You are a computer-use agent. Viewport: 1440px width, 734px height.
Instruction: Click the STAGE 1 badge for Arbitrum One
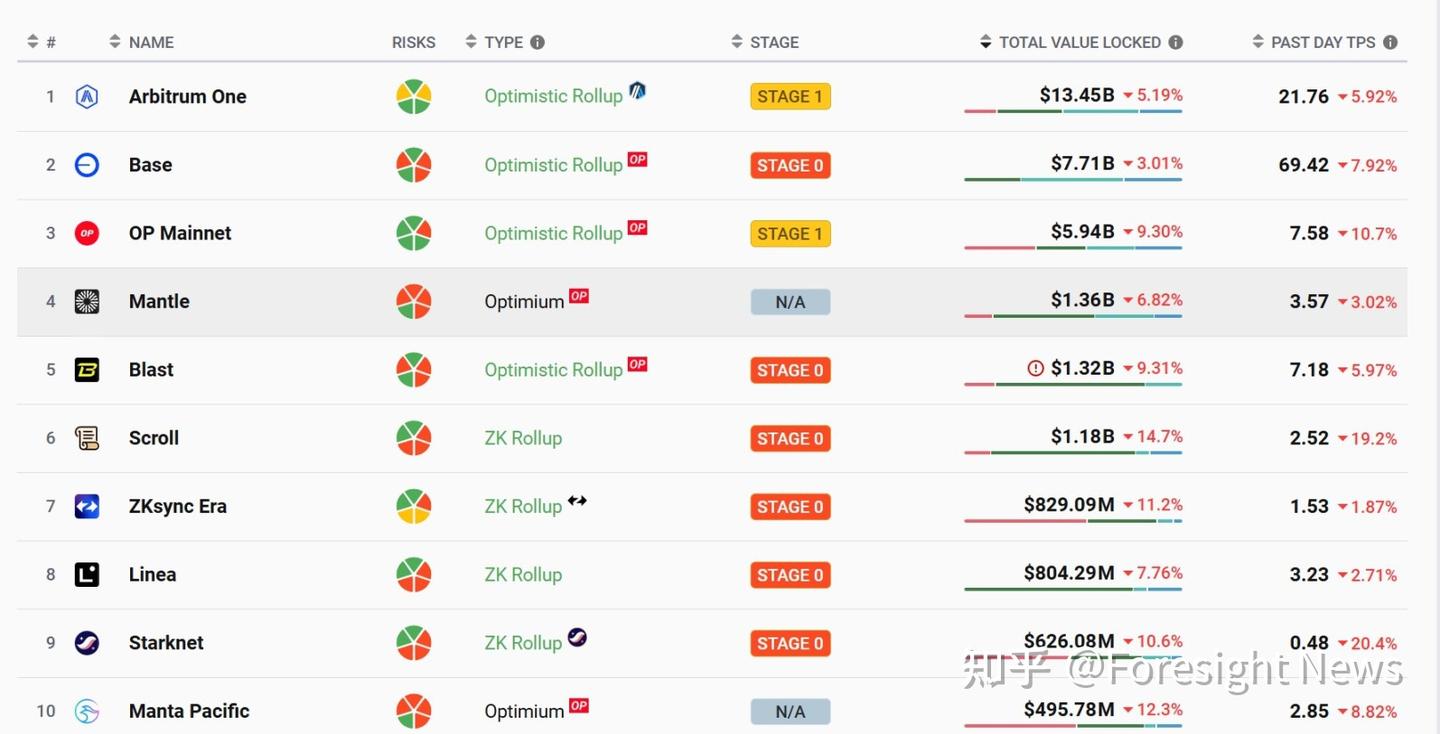tap(790, 96)
